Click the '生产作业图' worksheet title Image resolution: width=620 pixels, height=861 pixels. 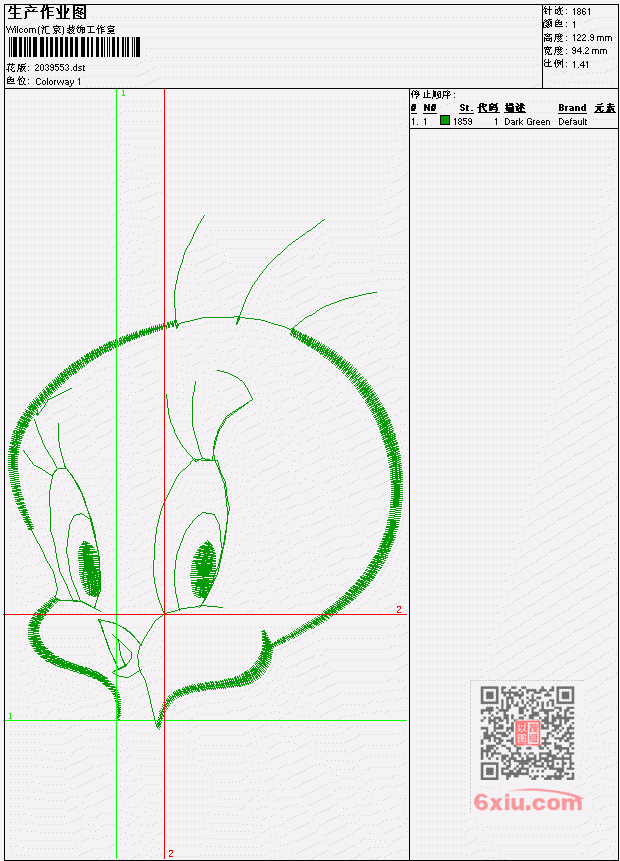pos(47,12)
